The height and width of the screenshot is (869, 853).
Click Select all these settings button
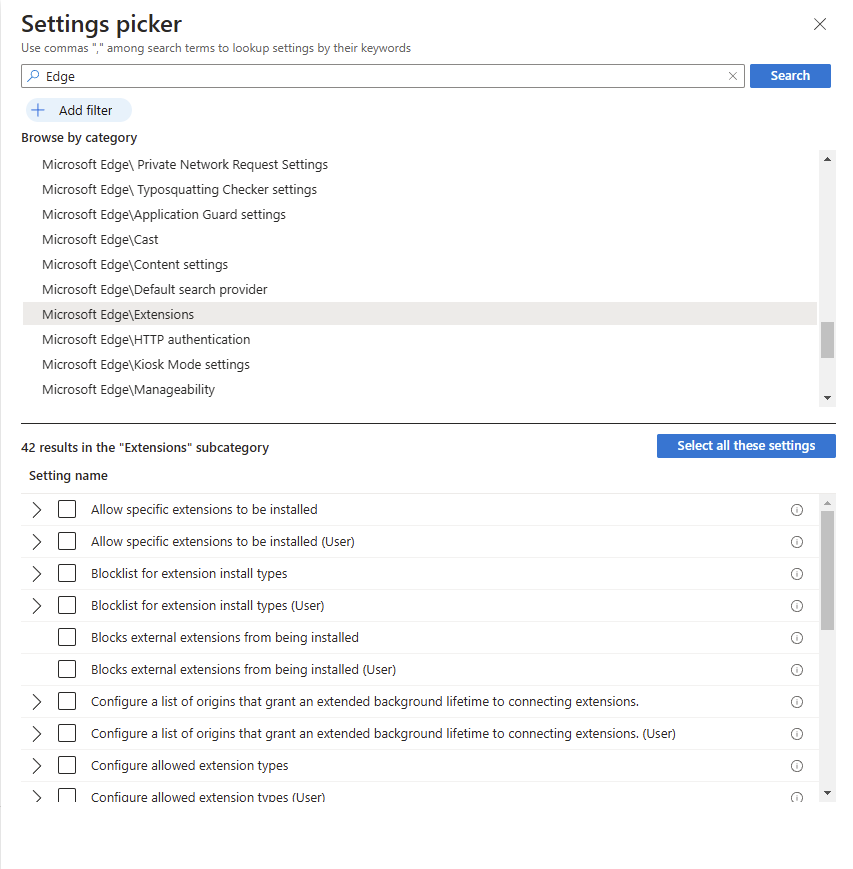pyautogui.click(x=746, y=446)
